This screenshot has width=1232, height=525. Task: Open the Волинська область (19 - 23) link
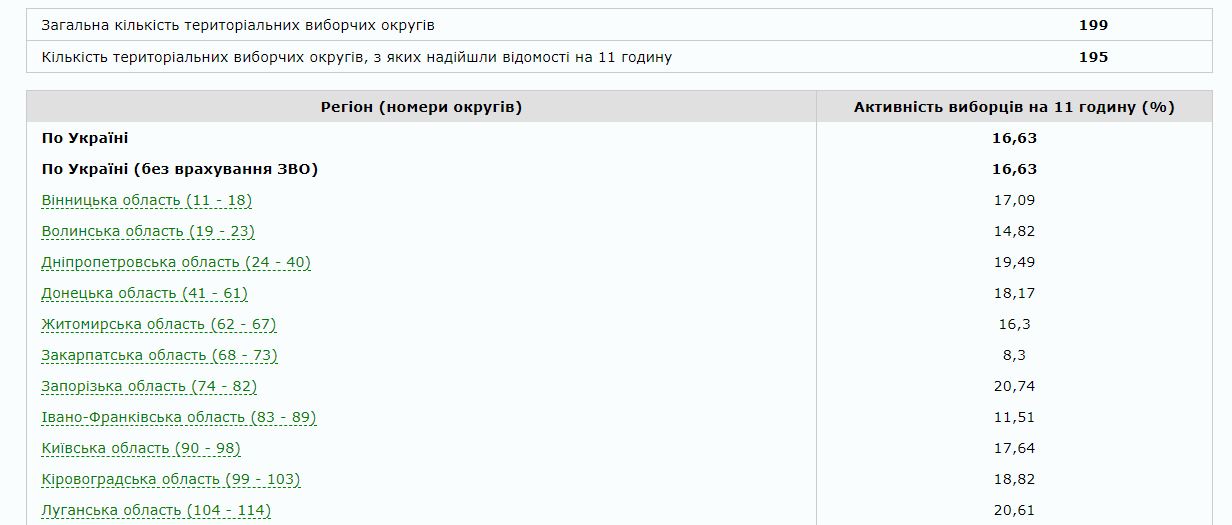[148, 231]
